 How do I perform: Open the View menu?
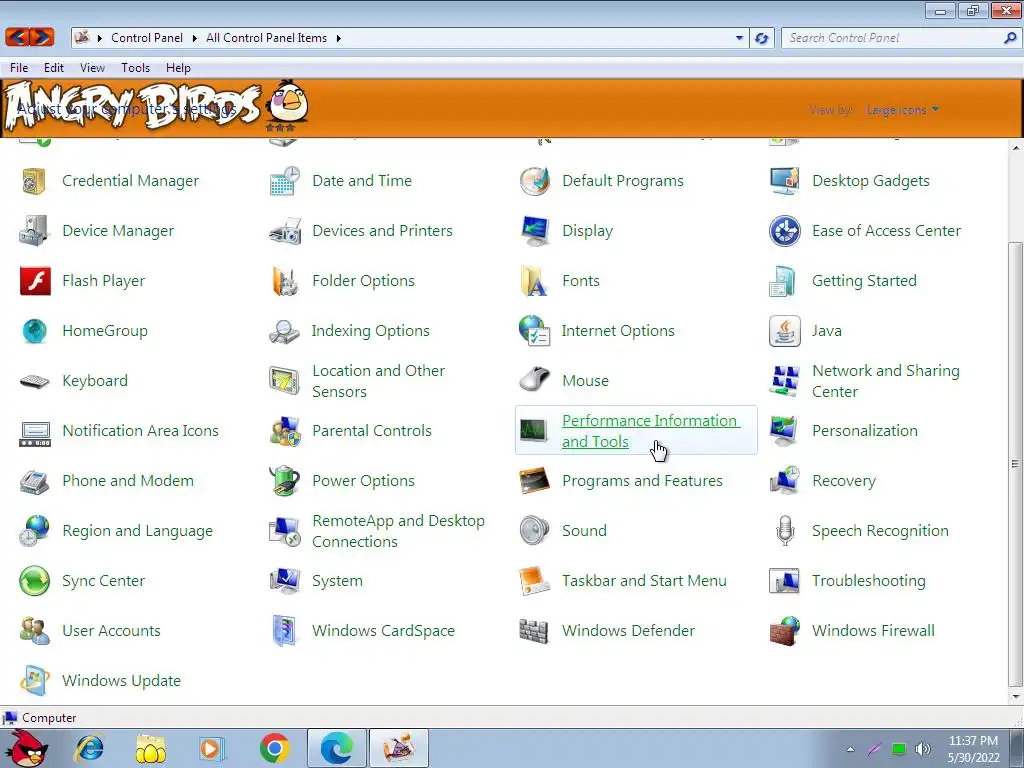(x=92, y=68)
